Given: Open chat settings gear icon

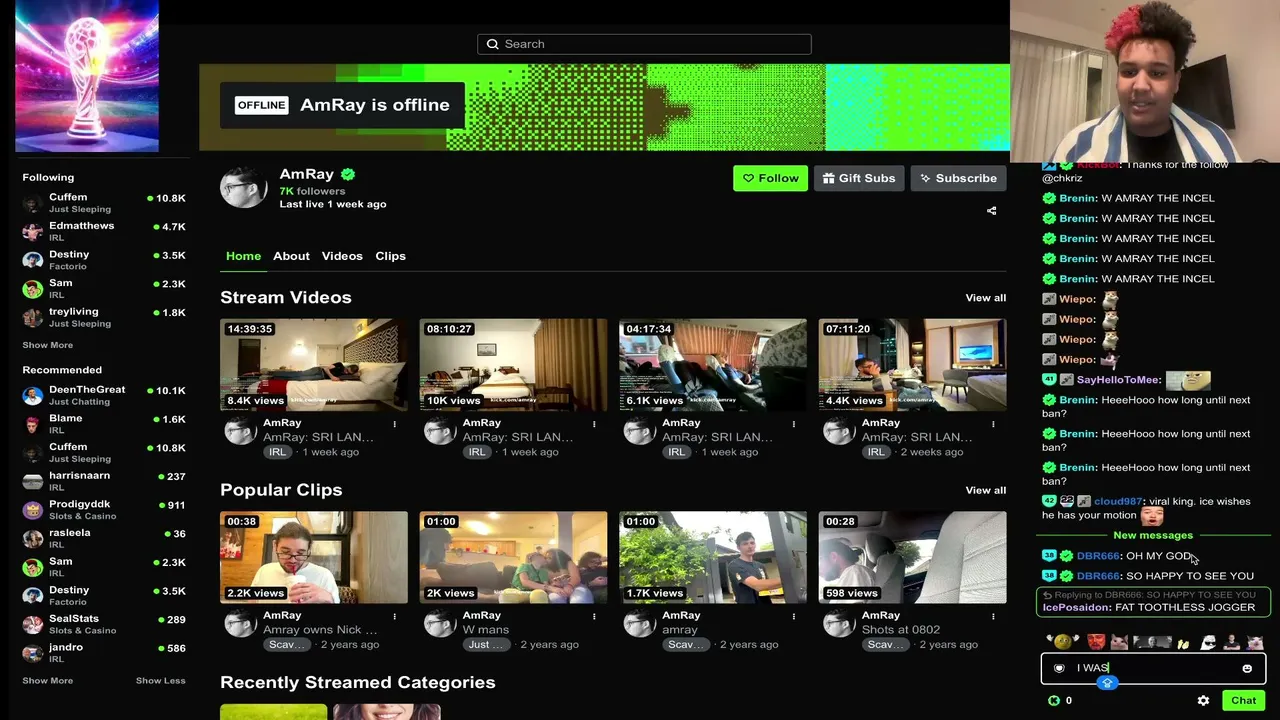Looking at the screenshot, I should click(x=1203, y=701).
